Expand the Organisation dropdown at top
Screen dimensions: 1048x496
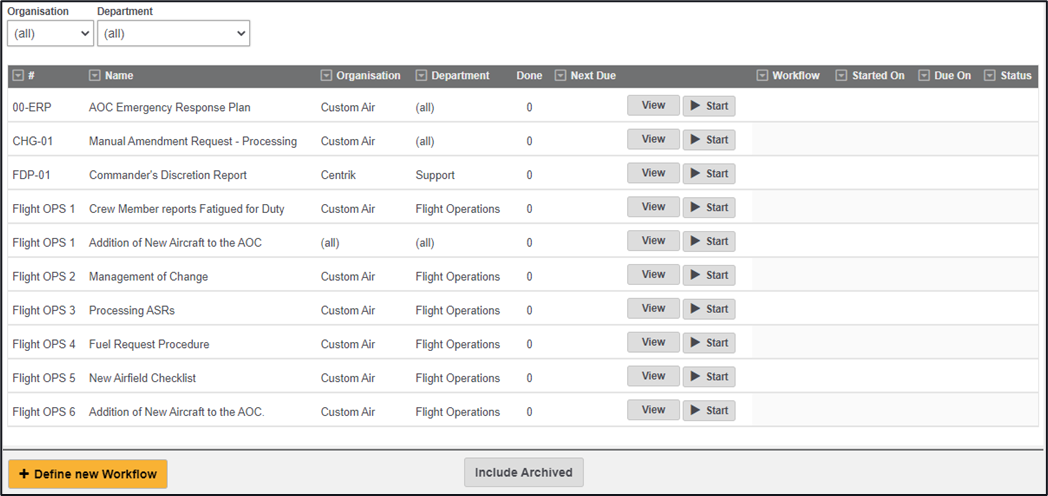[x=50, y=33]
